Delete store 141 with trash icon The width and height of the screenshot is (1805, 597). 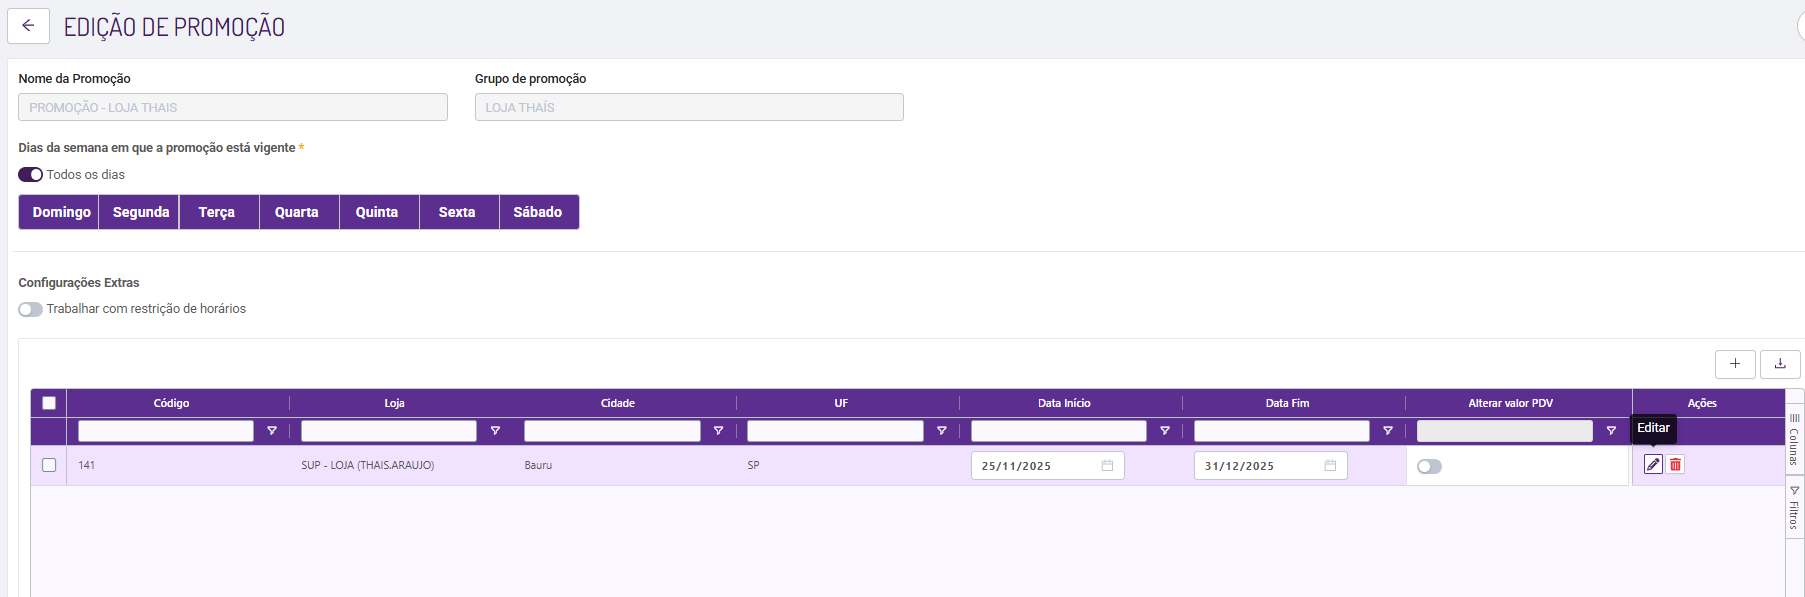pyautogui.click(x=1675, y=464)
